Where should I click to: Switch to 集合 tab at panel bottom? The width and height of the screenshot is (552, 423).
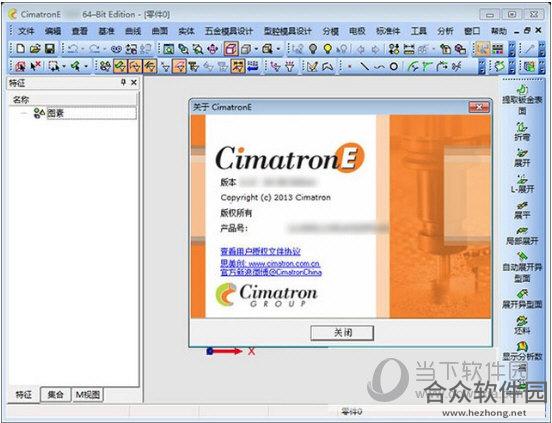55,395
